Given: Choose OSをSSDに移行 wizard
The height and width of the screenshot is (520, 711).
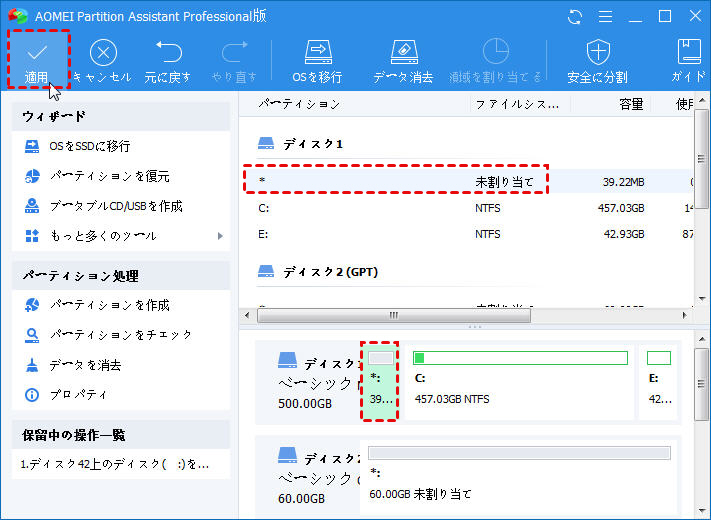Looking at the screenshot, I should click(x=90, y=146).
